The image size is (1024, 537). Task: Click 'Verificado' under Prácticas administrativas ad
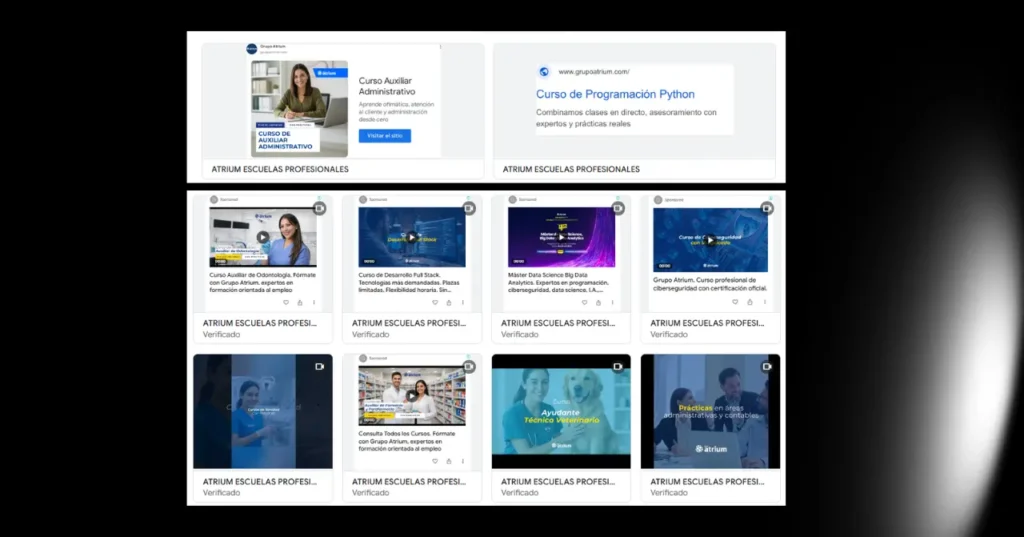669,493
